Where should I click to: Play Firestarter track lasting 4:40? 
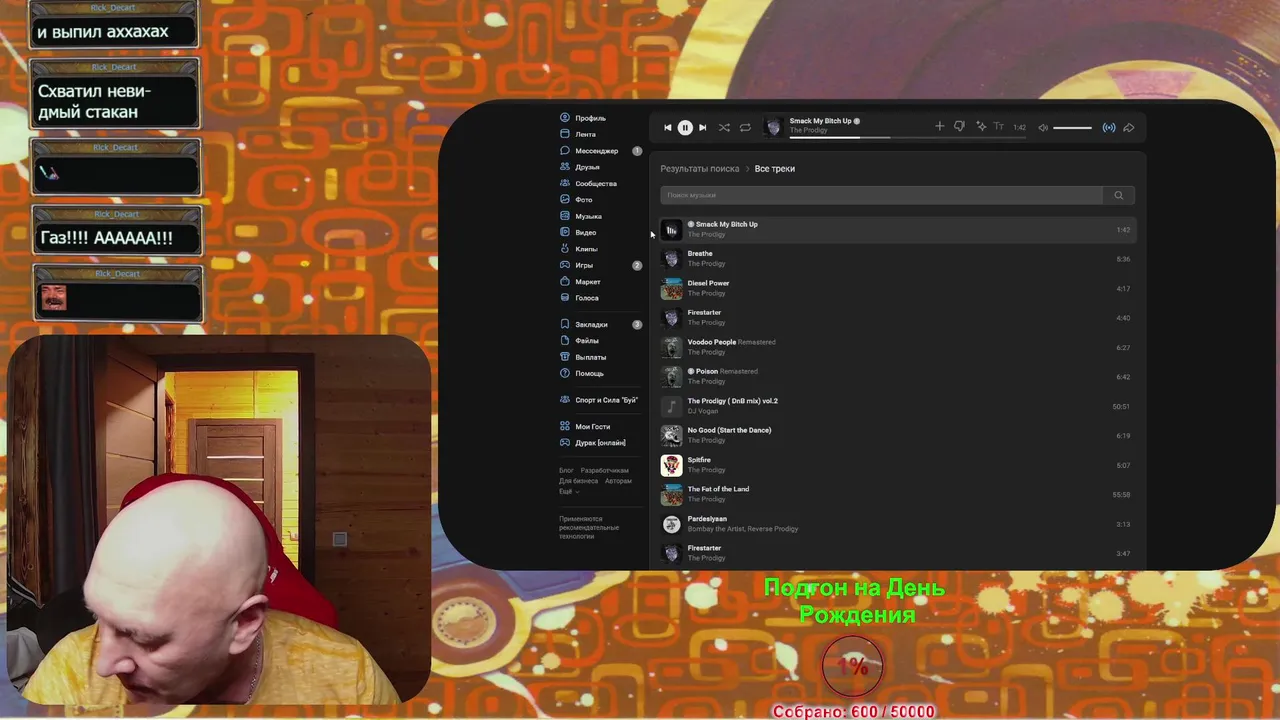pos(897,318)
